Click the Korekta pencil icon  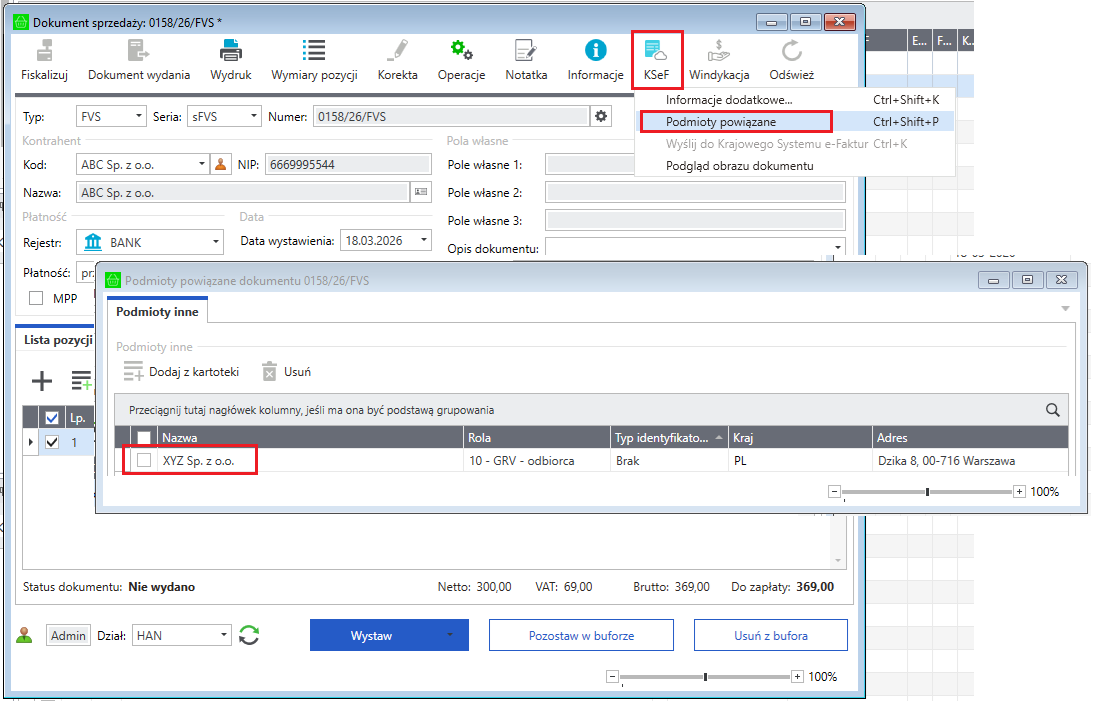[x=397, y=51]
